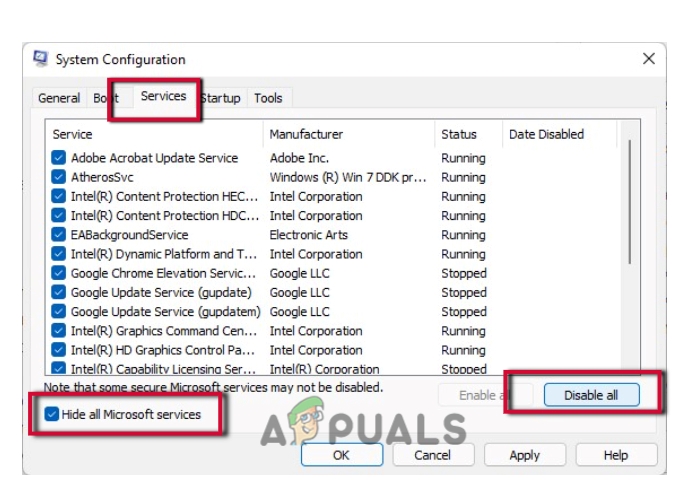Sort by Date Disabled column header

[560, 134]
